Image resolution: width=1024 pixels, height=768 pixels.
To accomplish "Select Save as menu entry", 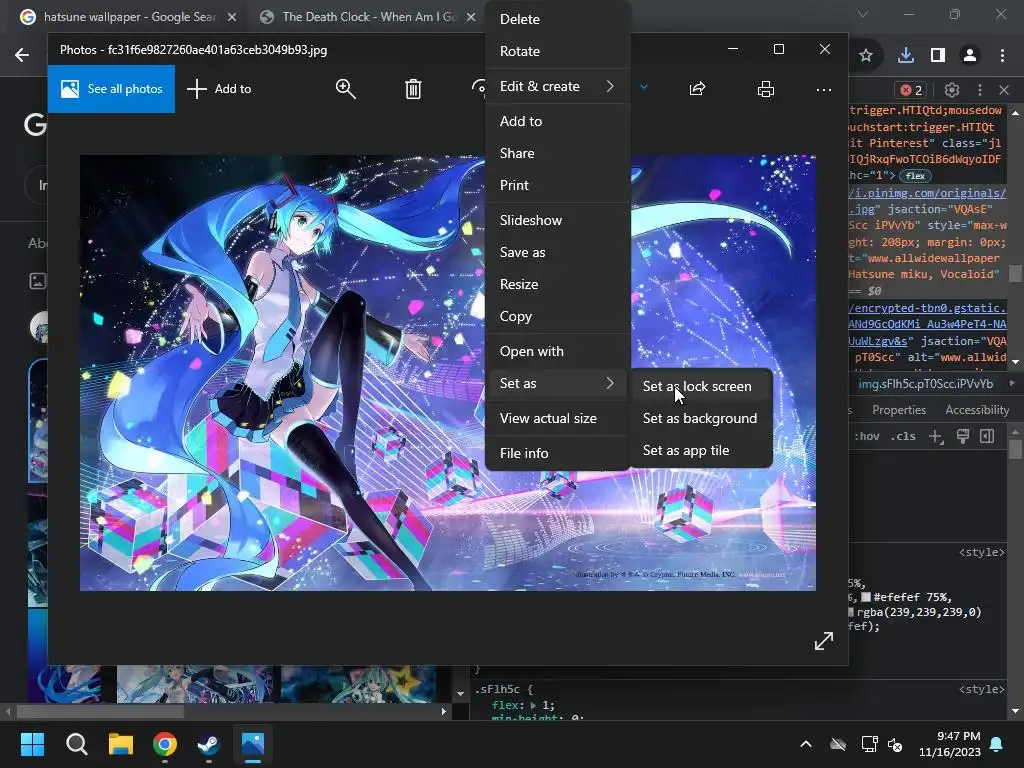I will click(x=558, y=252).
